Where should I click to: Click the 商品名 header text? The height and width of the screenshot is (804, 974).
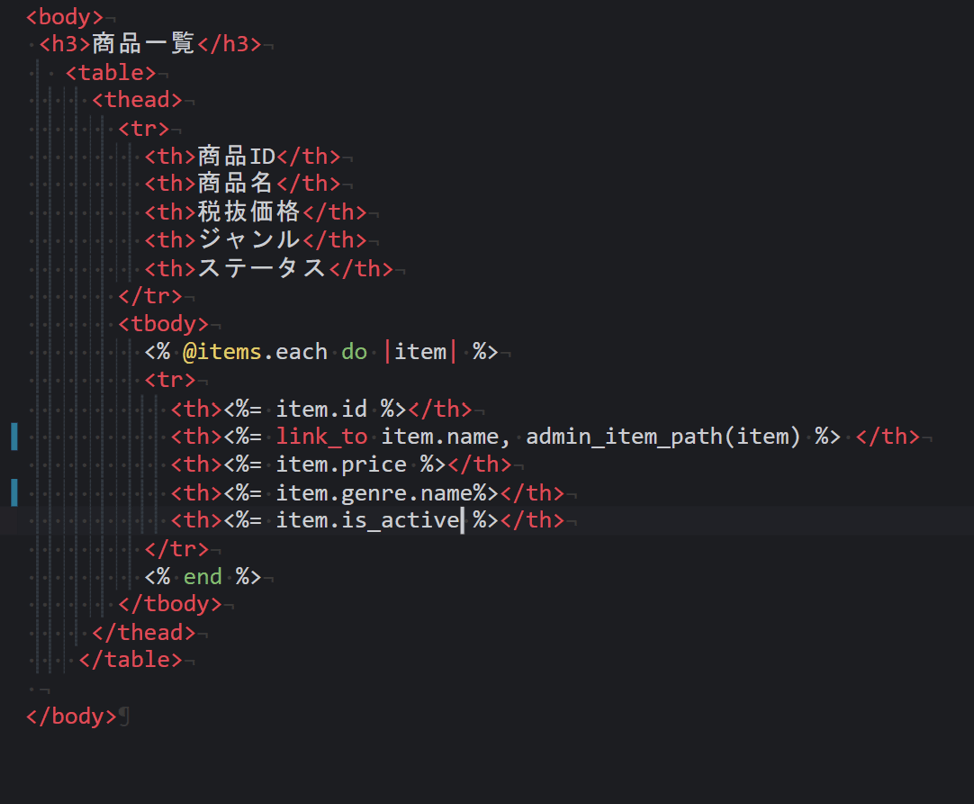click(235, 184)
